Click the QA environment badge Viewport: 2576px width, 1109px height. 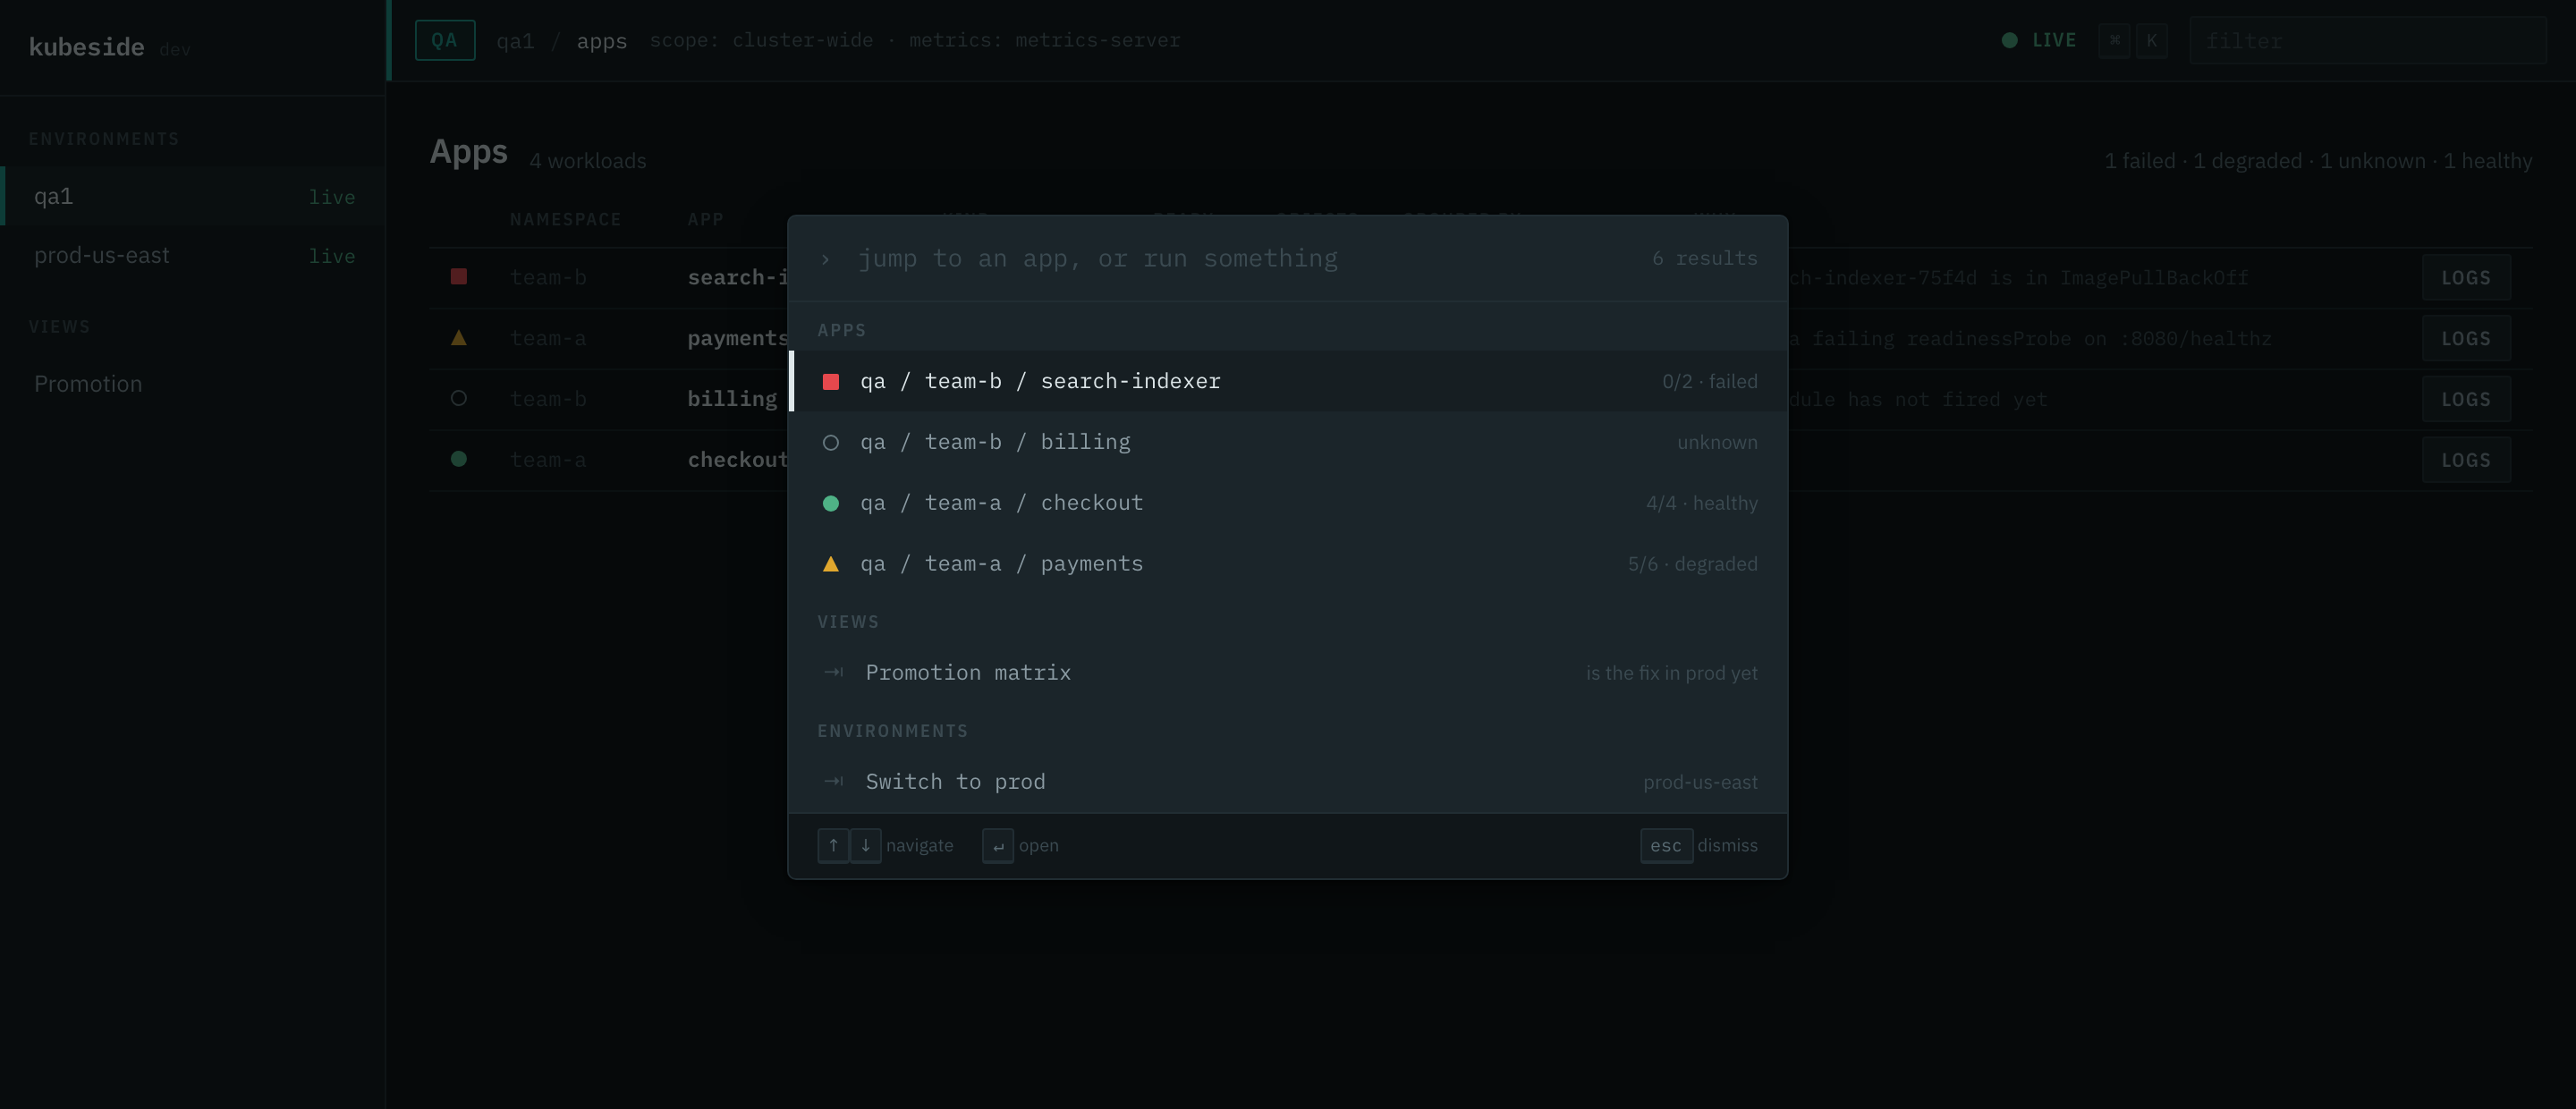(445, 40)
